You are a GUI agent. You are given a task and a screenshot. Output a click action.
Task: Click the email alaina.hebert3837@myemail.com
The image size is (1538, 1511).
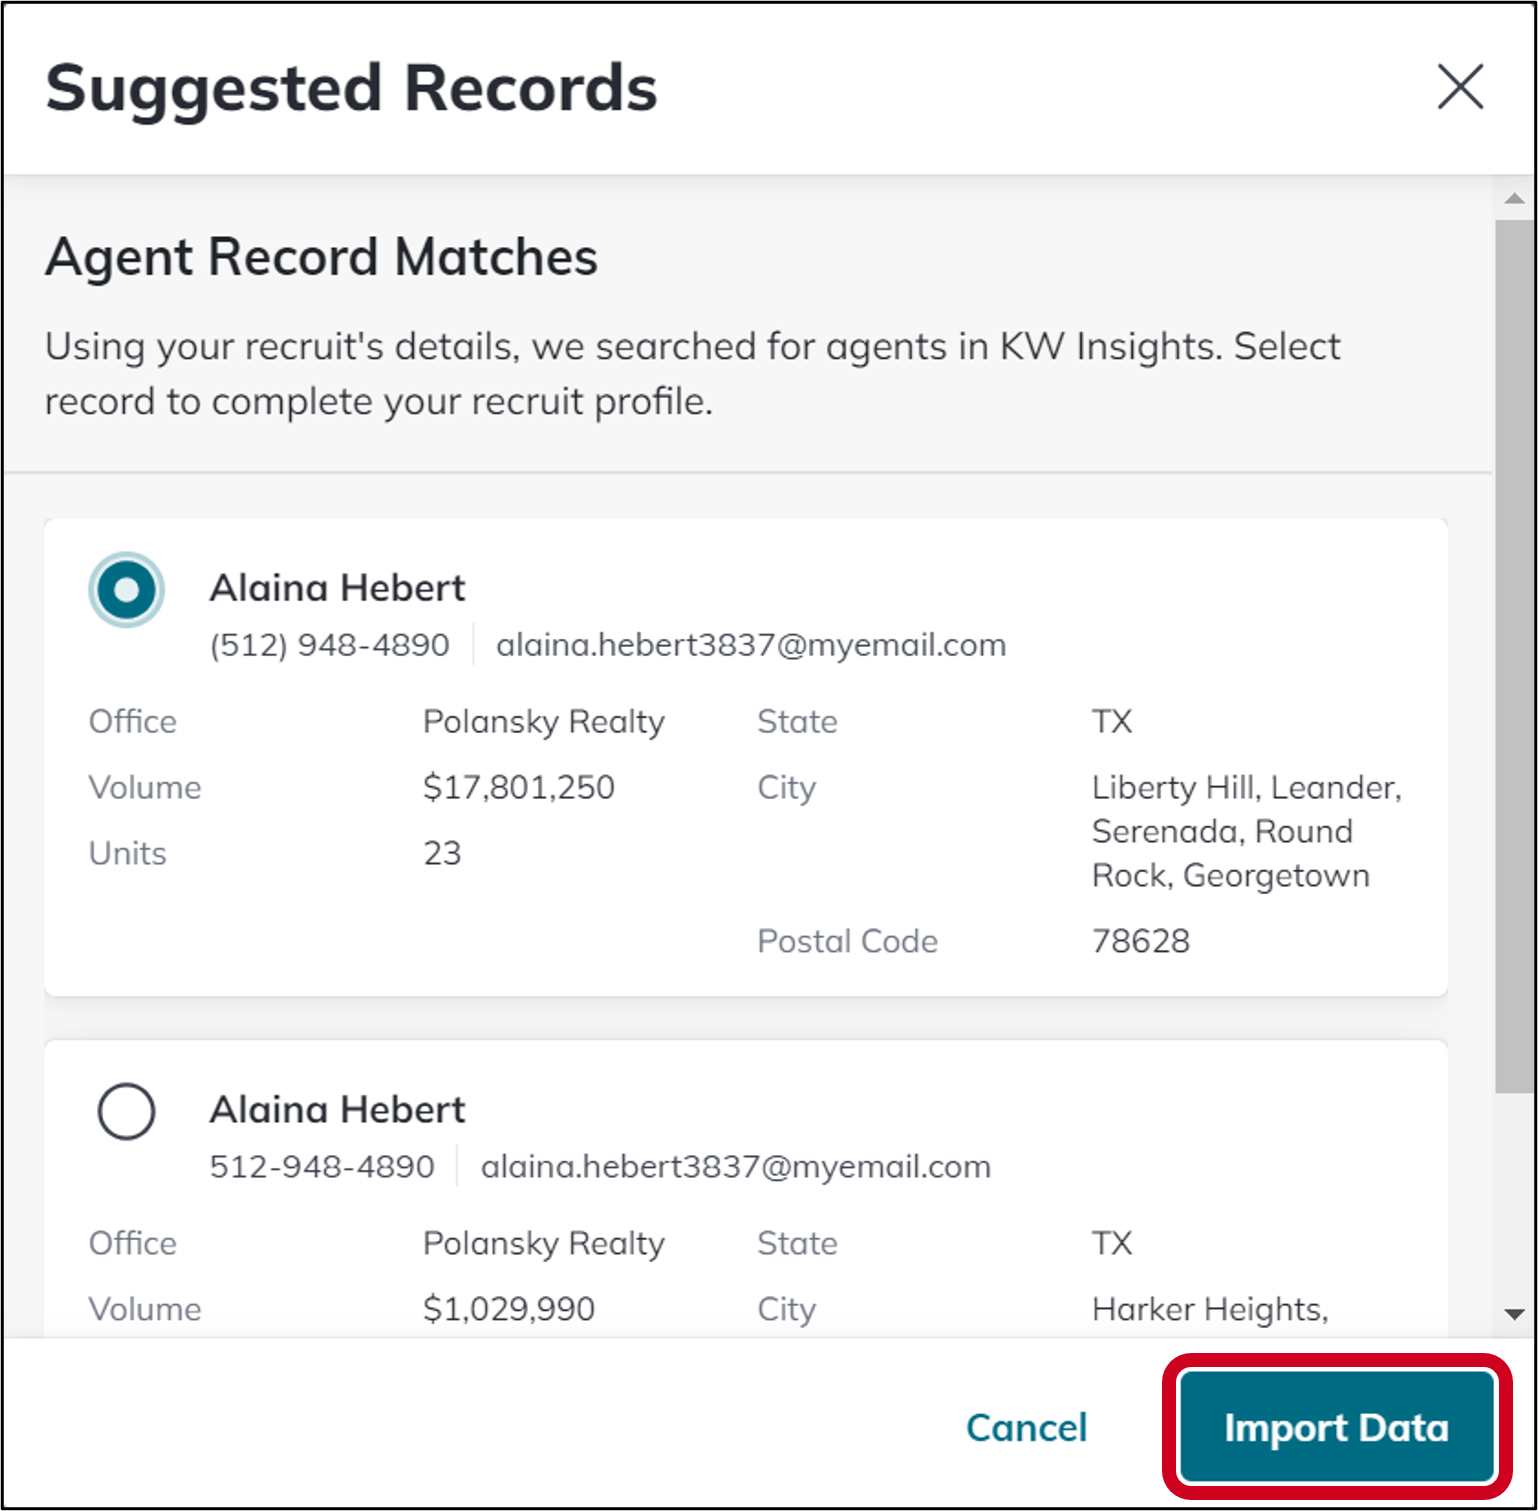(x=749, y=645)
